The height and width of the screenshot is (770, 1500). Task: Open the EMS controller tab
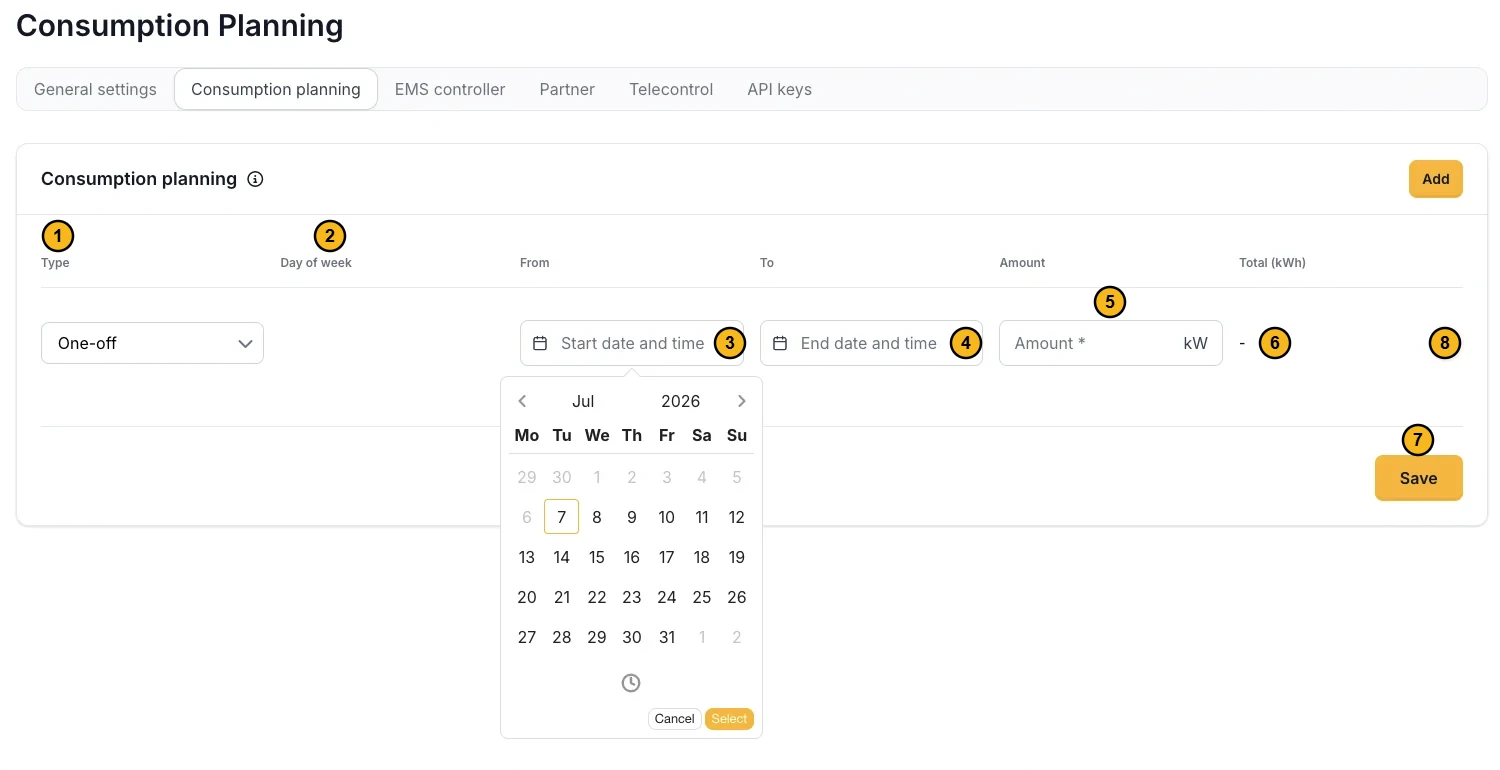[x=450, y=89]
